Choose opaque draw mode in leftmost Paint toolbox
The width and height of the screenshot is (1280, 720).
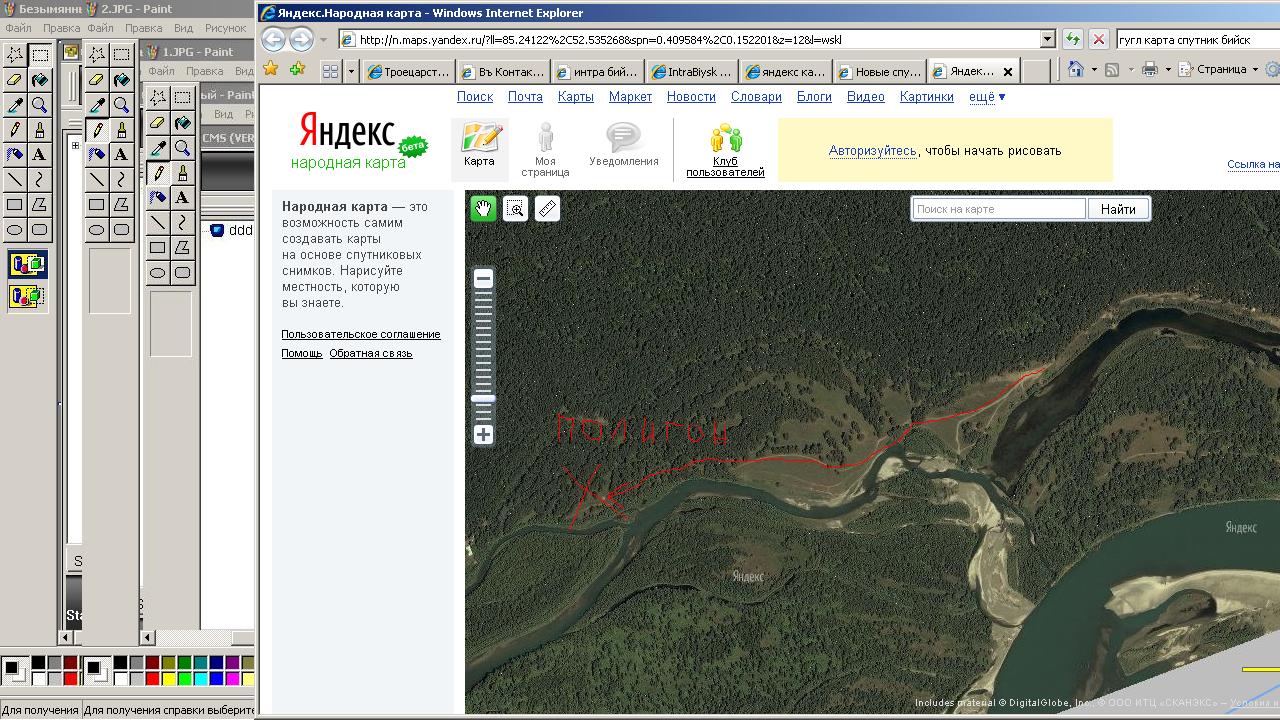tap(27, 265)
